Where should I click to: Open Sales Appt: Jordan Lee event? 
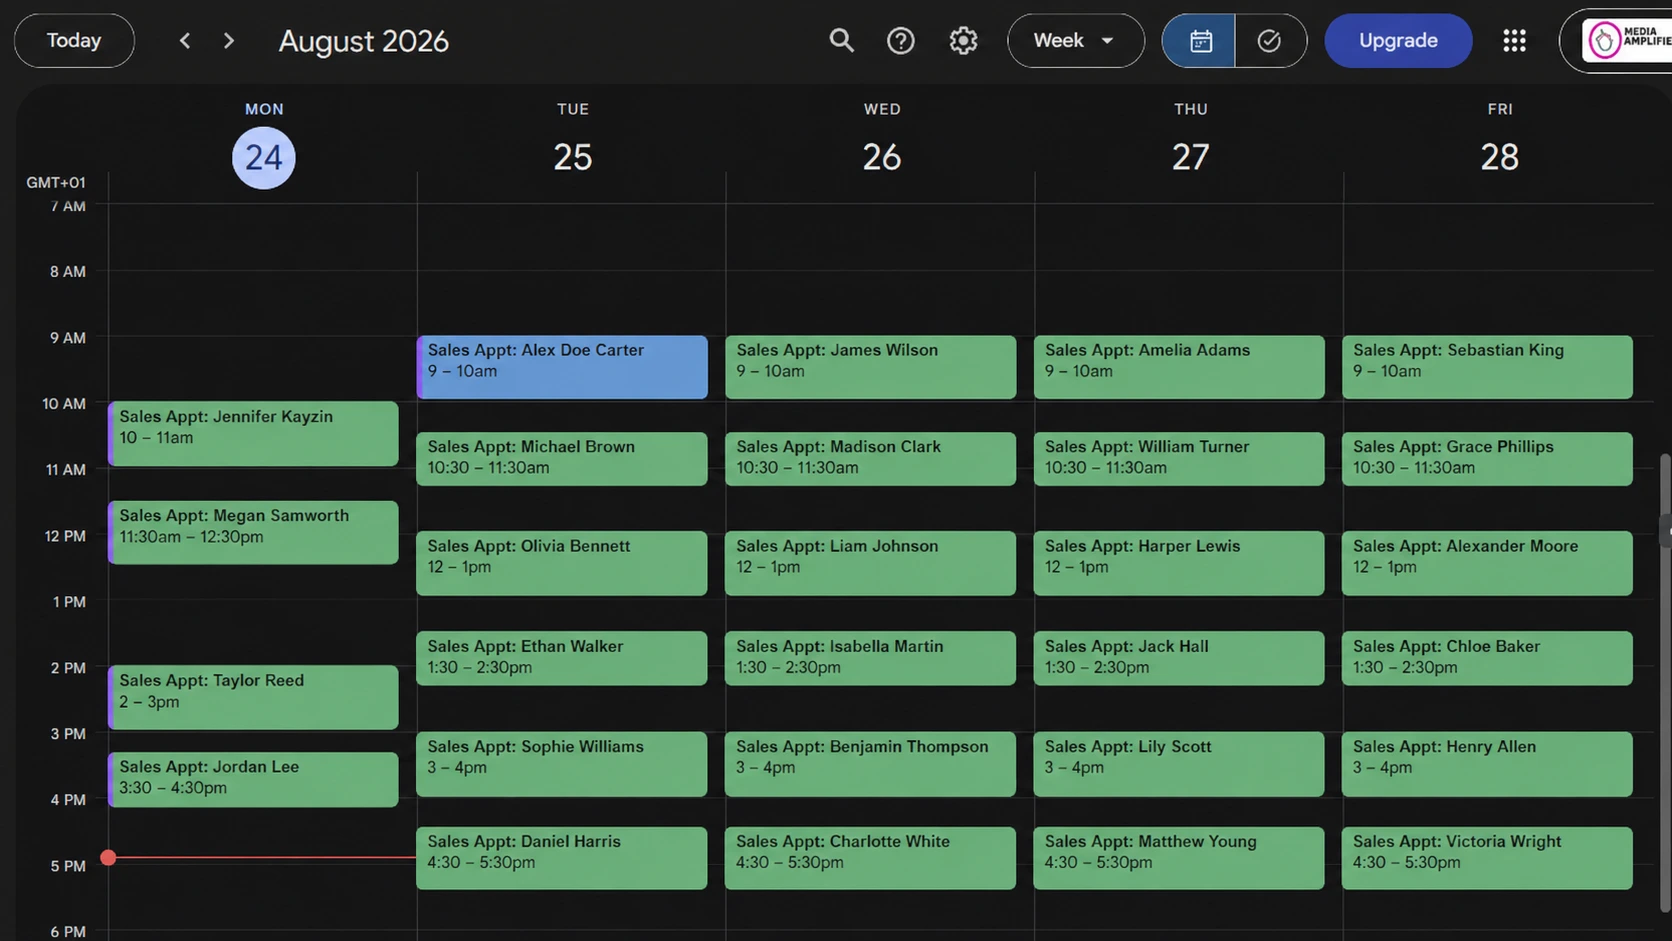(253, 779)
